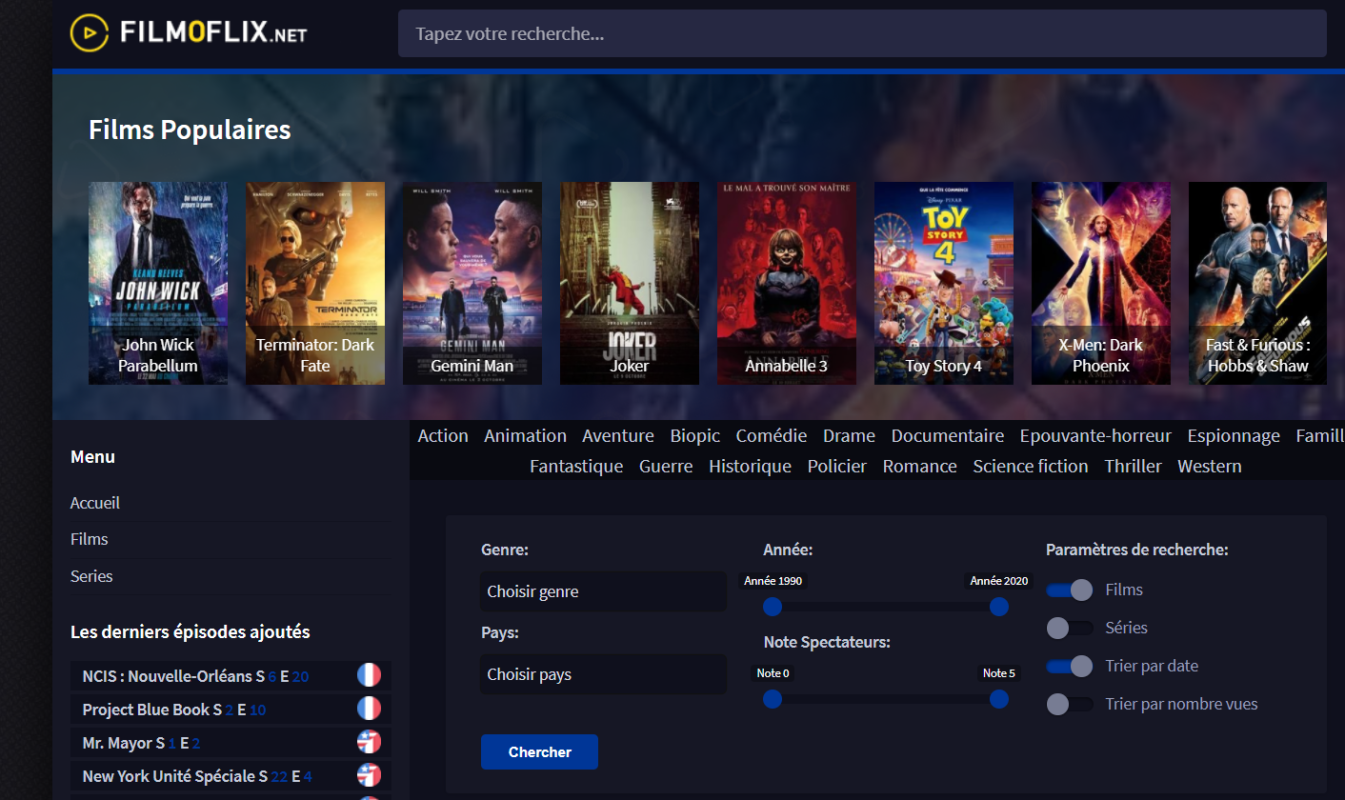Focus the Tapez votre recherche search field

(x=862, y=34)
